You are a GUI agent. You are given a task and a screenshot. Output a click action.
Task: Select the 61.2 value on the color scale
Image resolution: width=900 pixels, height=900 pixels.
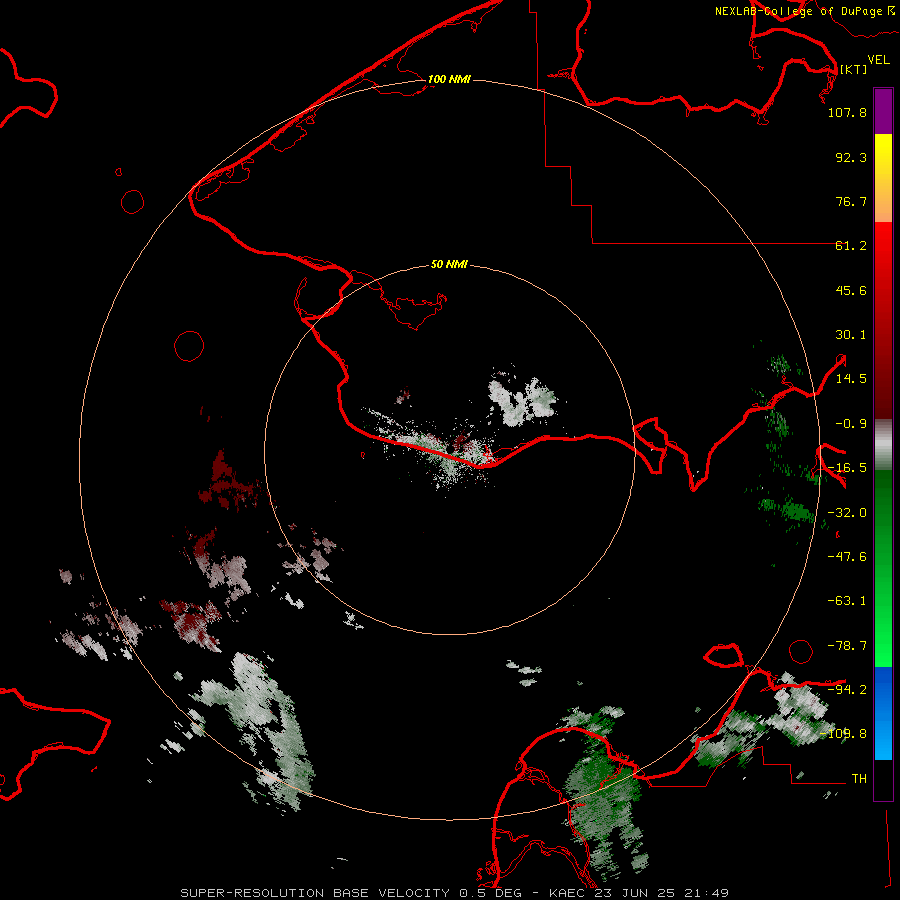pyautogui.click(x=851, y=246)
